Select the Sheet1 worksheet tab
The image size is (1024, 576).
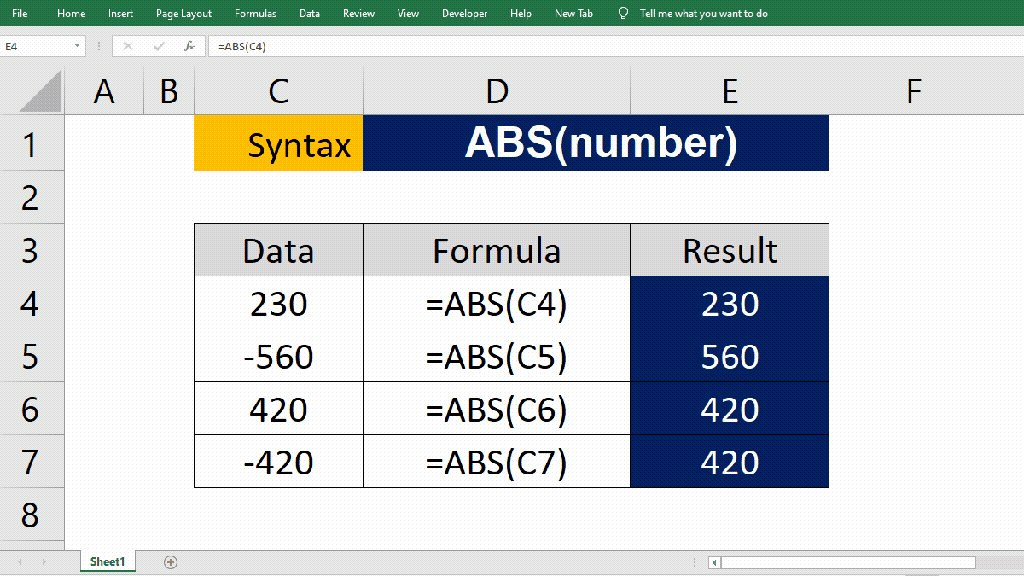pos(107,562)
